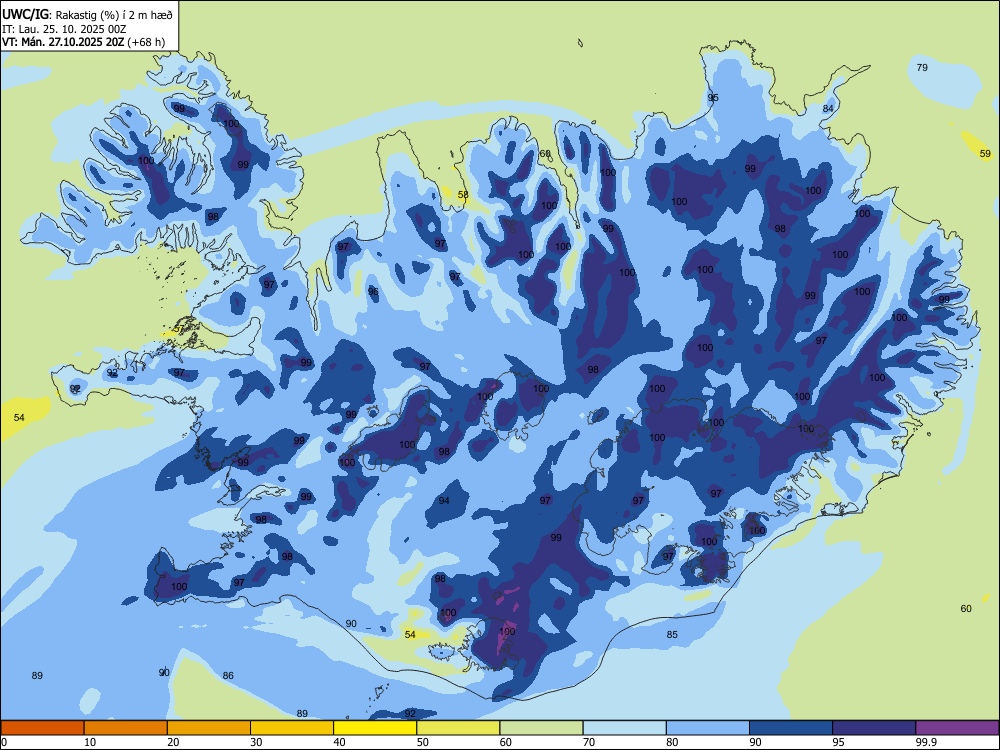Image resolution: width=1000 pixels, height=750 pixels.
Task: Click the humidity value 86 on the map
Action: pyautogui.click(x=228, y=675)
